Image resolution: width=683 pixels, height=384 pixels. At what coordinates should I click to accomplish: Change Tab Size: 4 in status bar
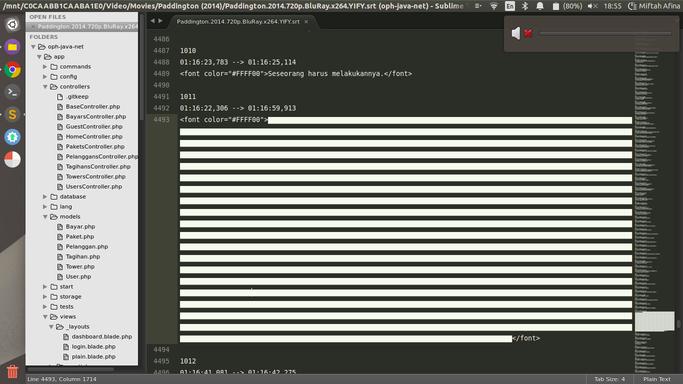click(x=609, y=379)
